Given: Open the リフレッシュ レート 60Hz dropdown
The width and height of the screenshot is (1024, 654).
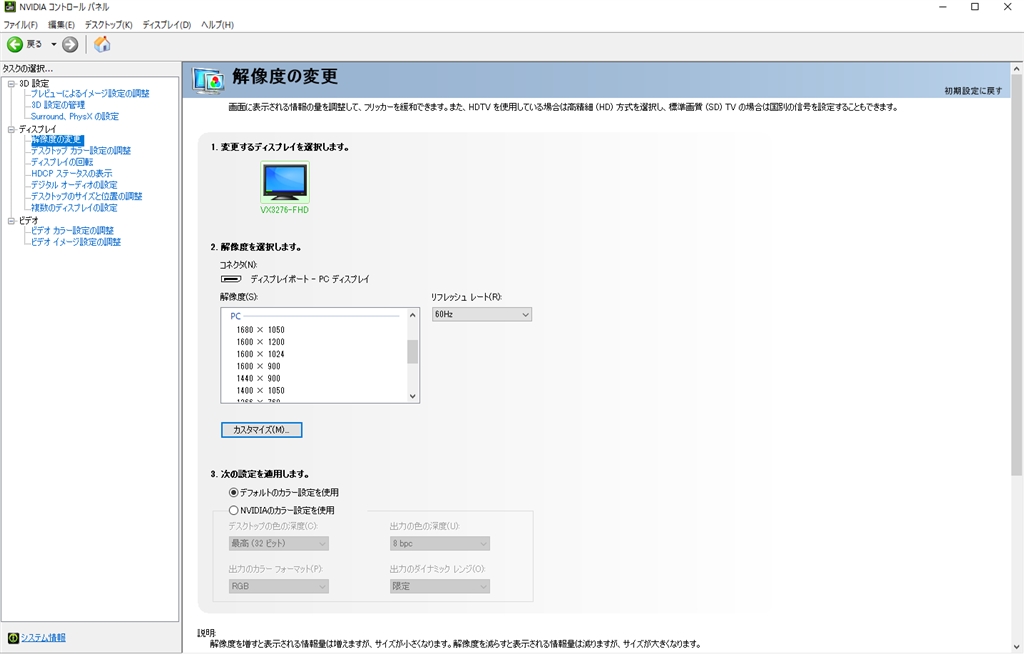Looking at the screenshot, I should [481, 314].
